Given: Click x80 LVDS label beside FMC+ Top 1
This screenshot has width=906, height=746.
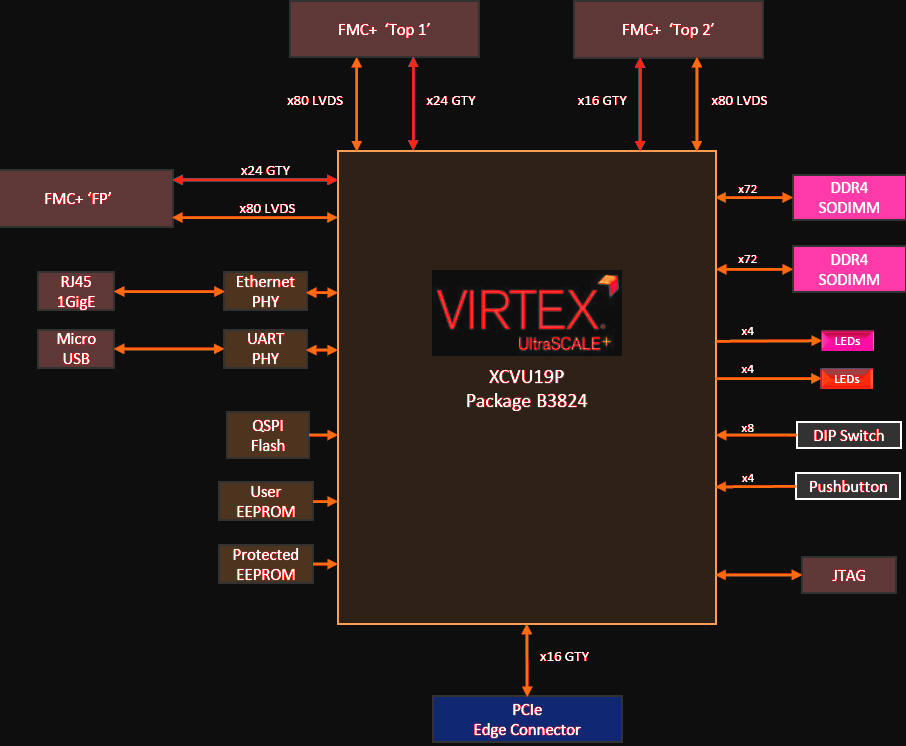Looking at the screenshot, I should pyautogui.click(x=315, y=101).
